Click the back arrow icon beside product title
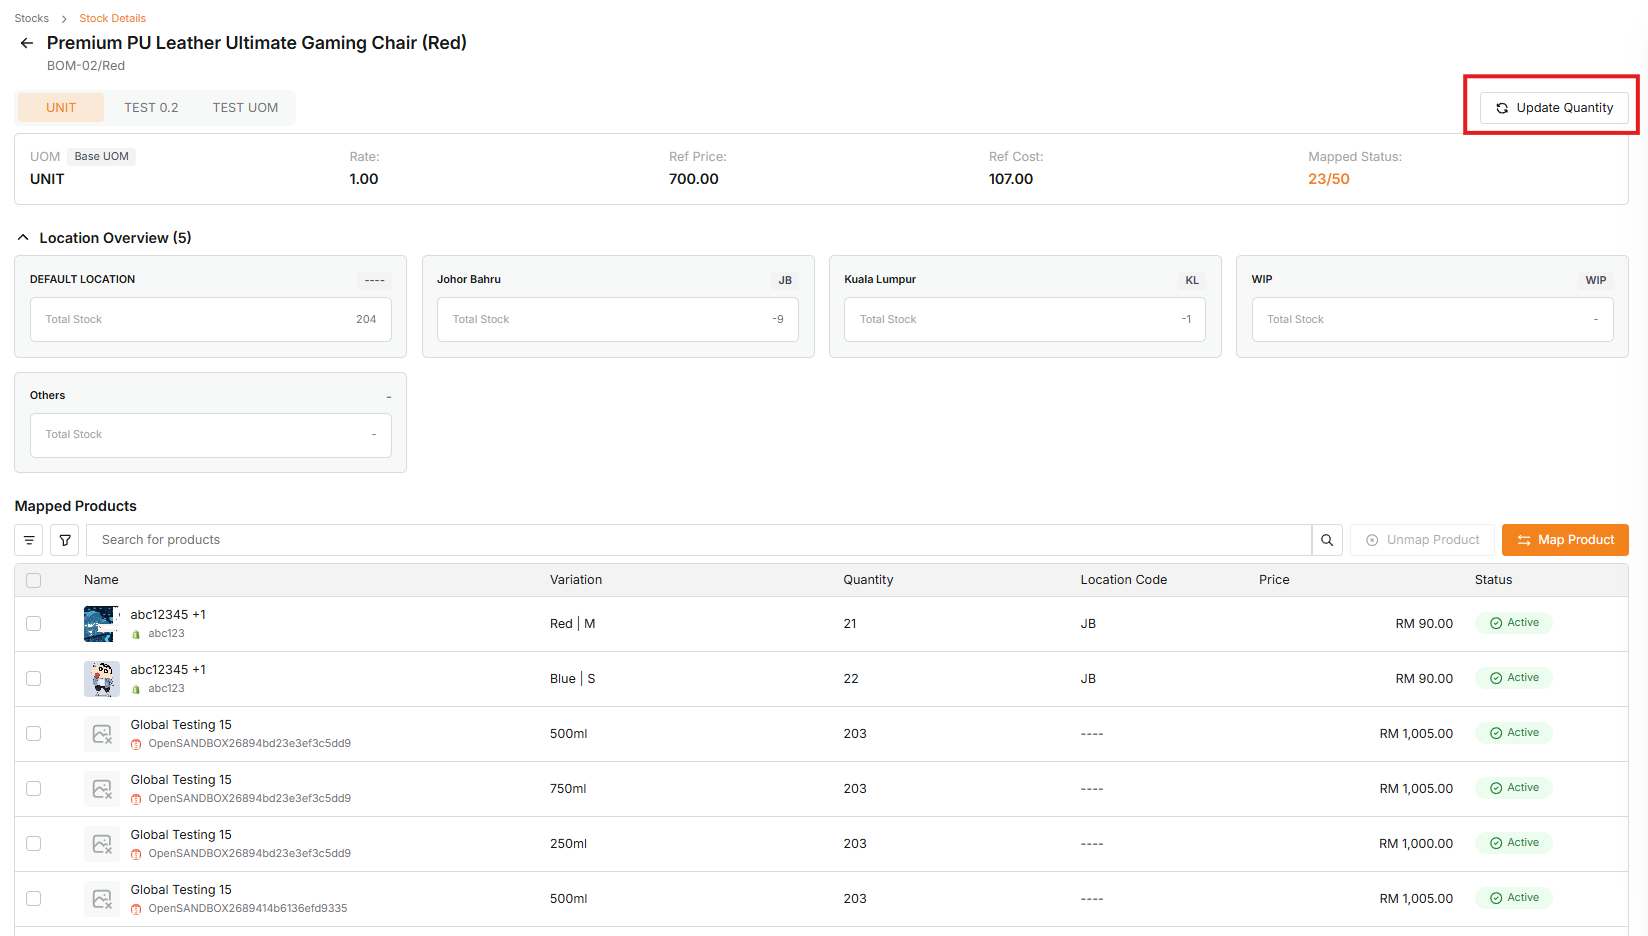 pos(27,43)
